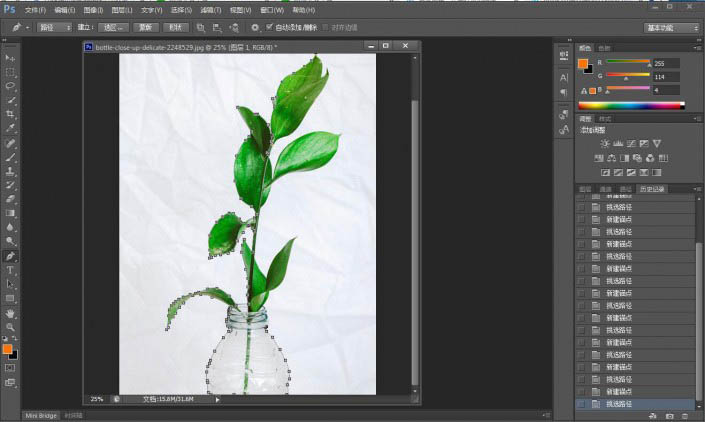Toggle the 自动添加/删除 checkbox
This screenshot has width=705, height=422.
(x=269, y=28)
